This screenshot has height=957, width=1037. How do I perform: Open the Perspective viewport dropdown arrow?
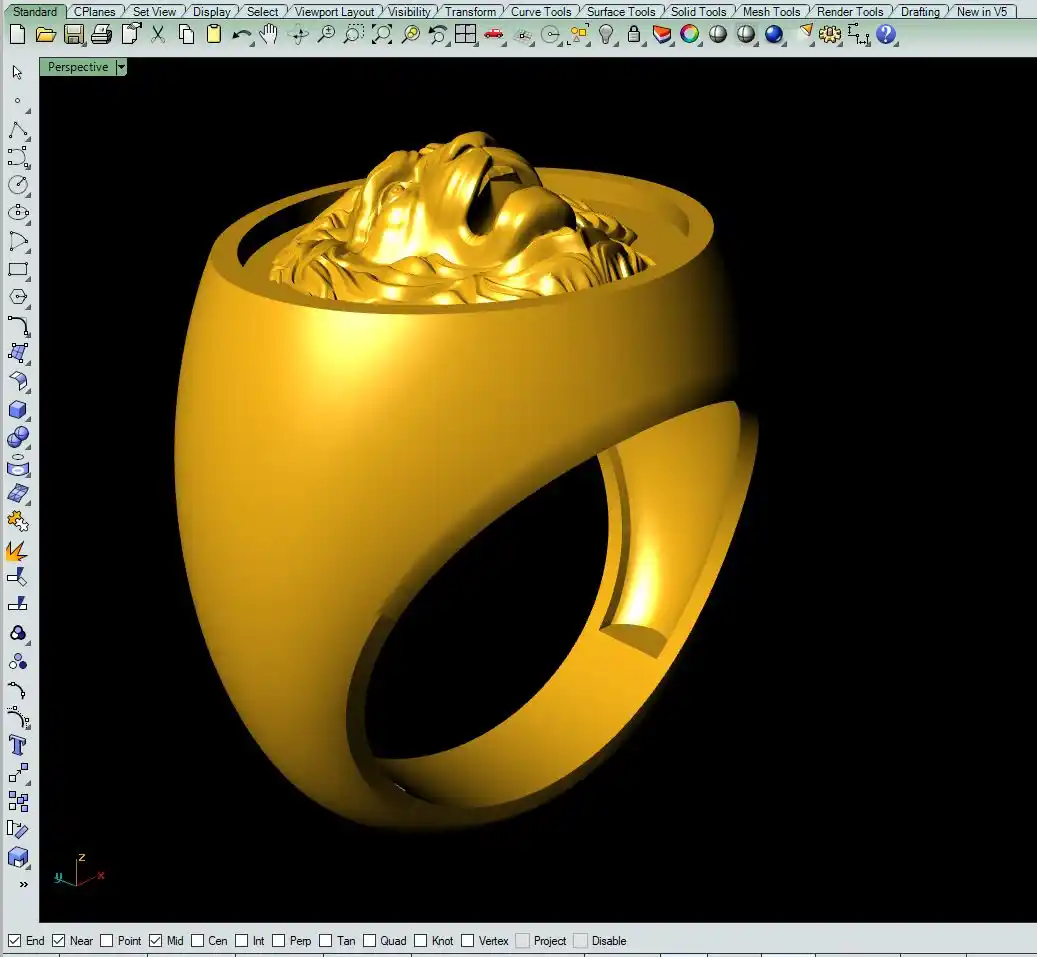tap(122, 67)
